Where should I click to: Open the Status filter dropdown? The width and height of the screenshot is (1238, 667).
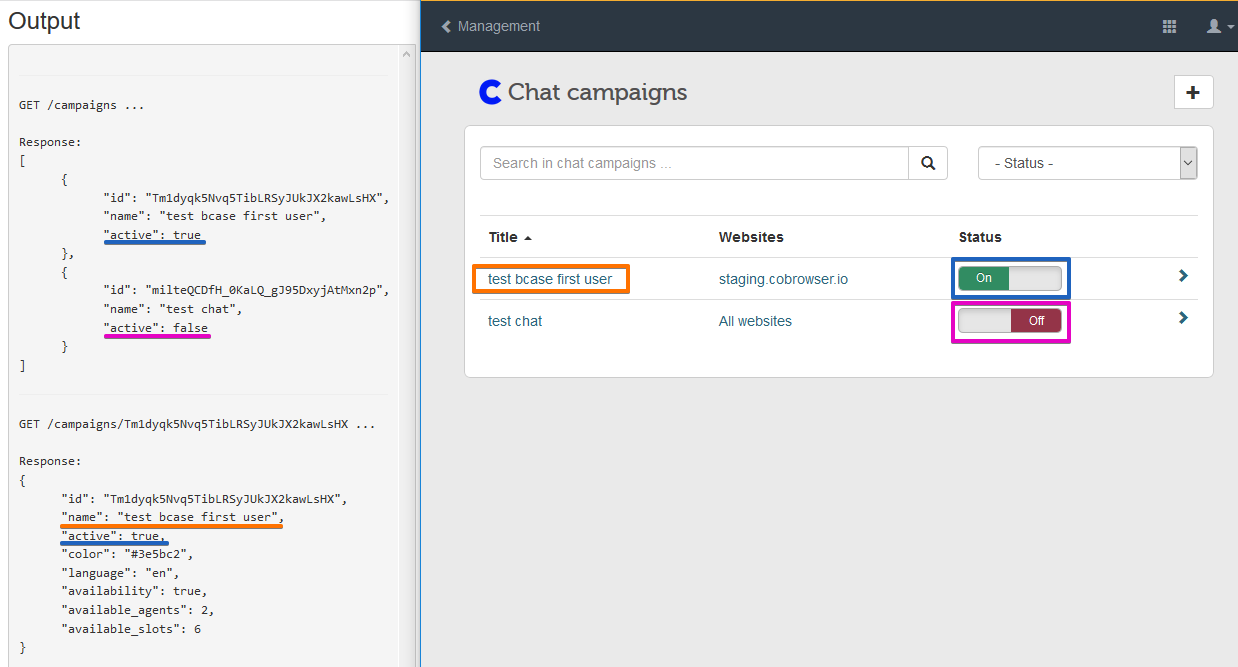pyautogui.click(x=1087, y=162)
